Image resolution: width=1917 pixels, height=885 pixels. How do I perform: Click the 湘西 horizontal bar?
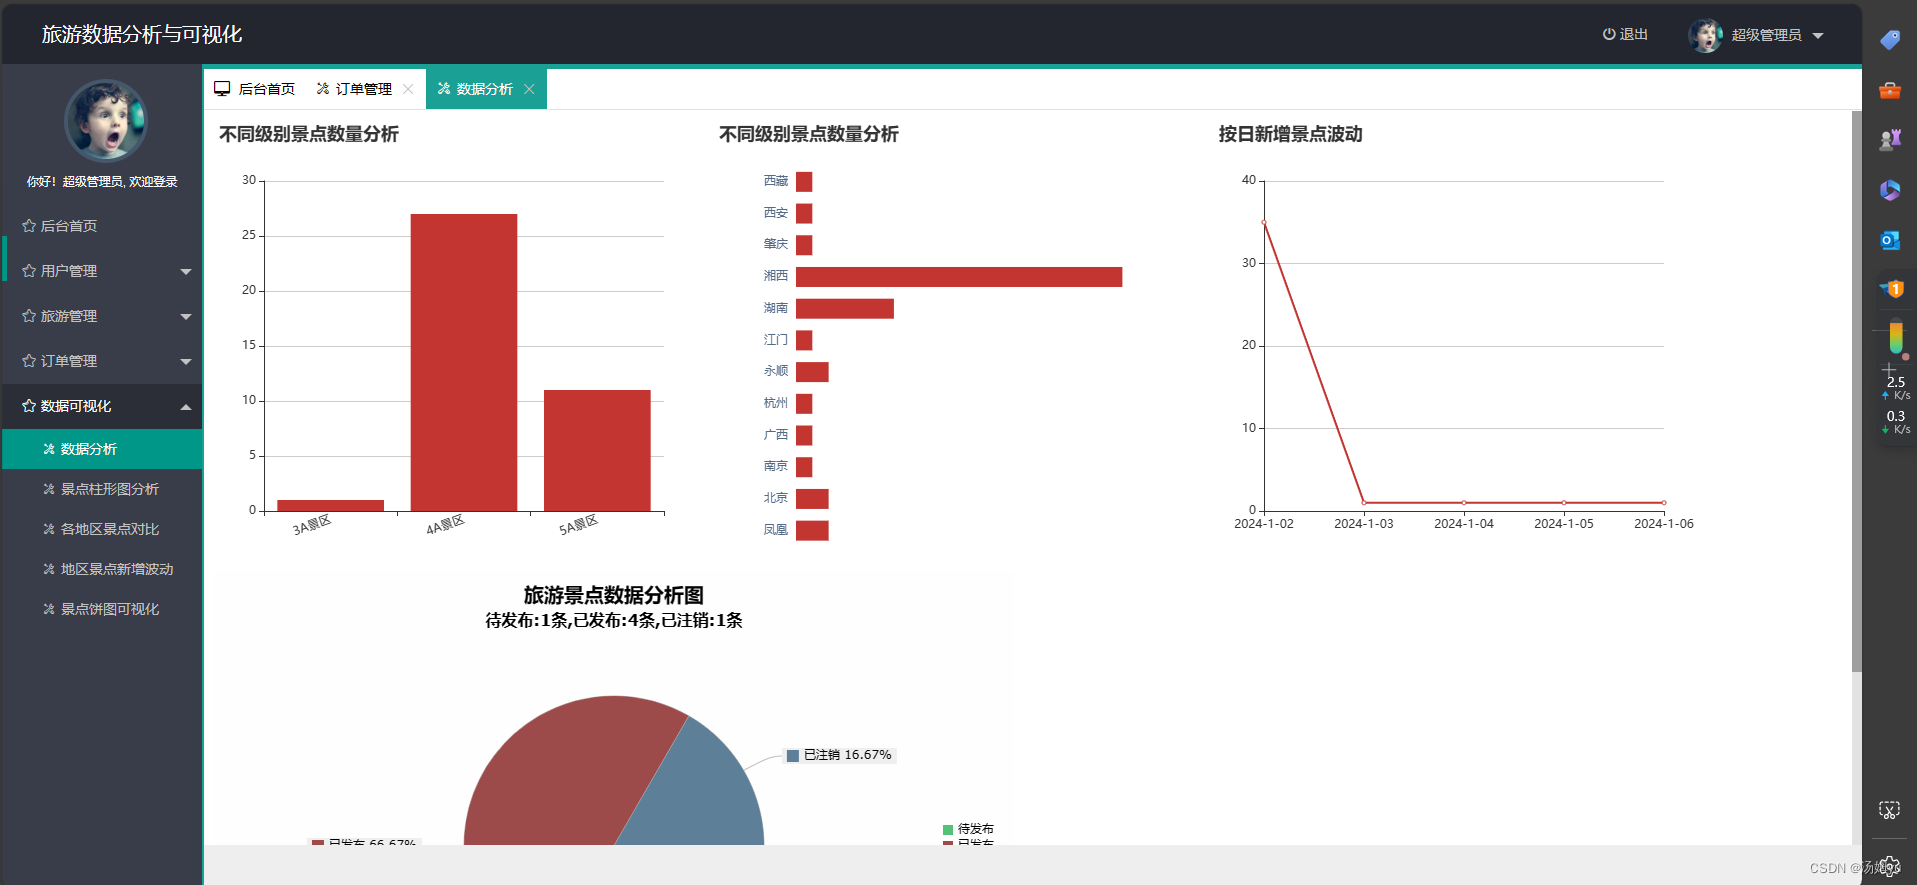coord(959,277)
